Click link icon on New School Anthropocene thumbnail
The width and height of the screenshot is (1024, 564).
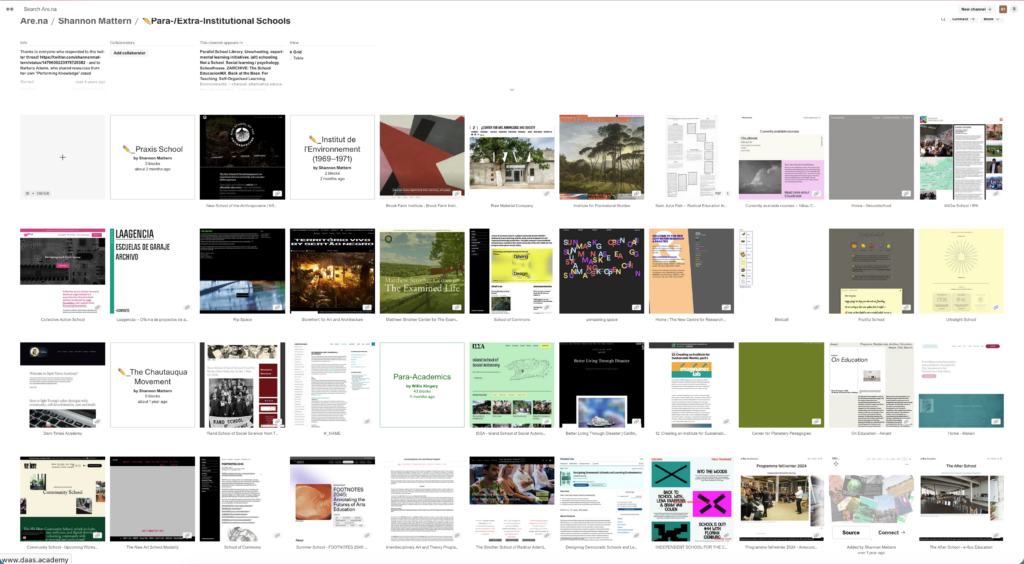tap(277, 194)
